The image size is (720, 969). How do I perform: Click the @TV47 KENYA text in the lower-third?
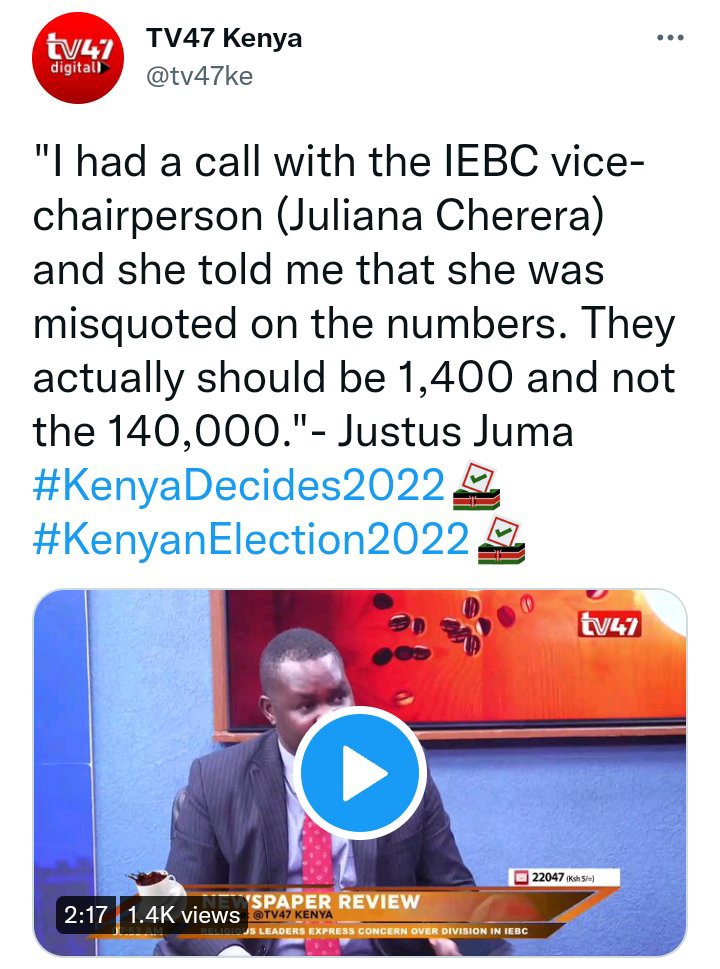293,914
